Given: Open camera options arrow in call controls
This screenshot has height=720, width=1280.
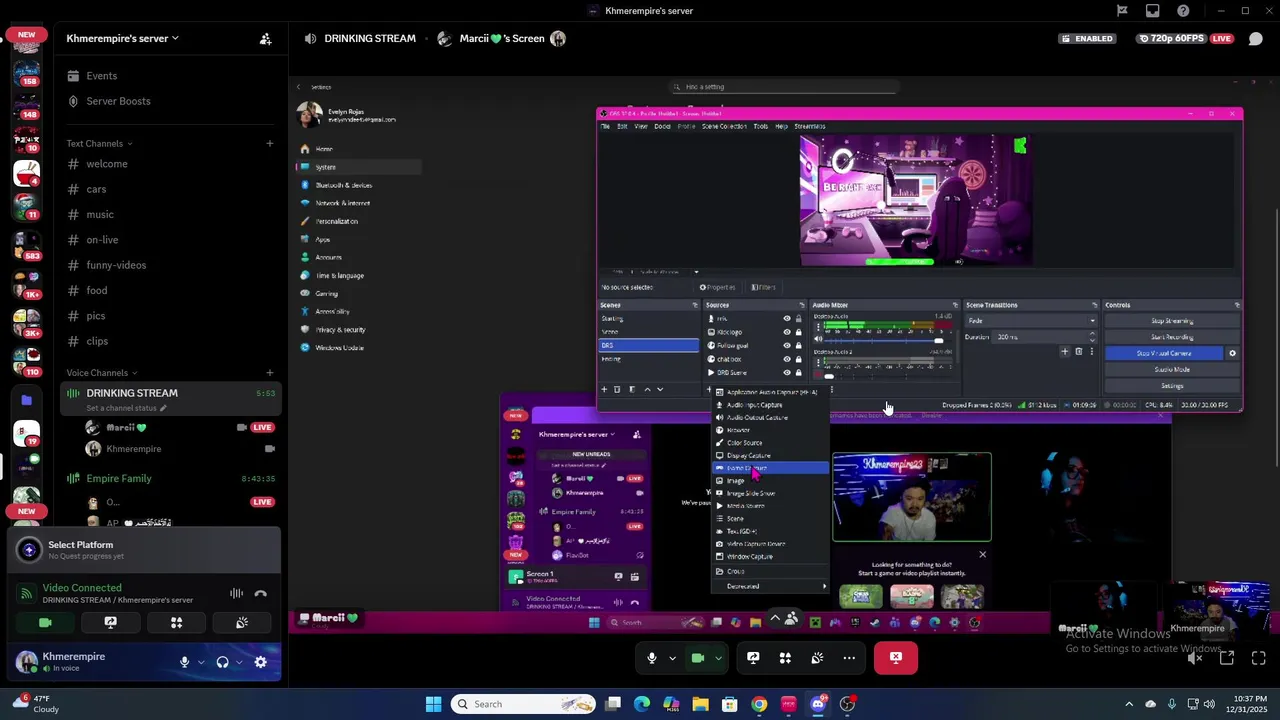Looking at the screenshot, I should pos(718,658).
